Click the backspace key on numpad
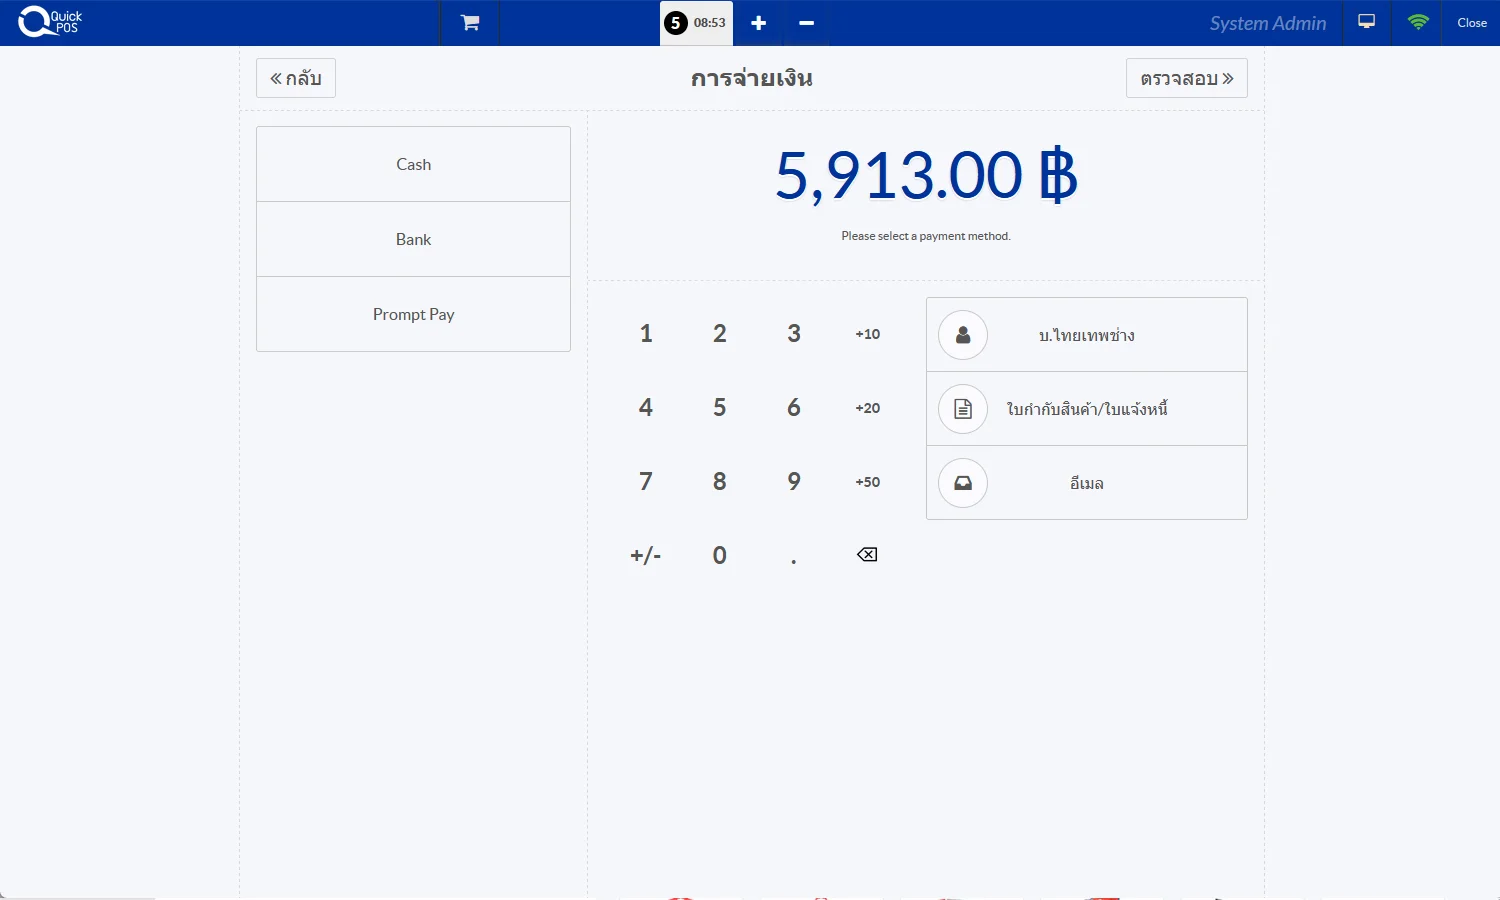 pos(867,555)
